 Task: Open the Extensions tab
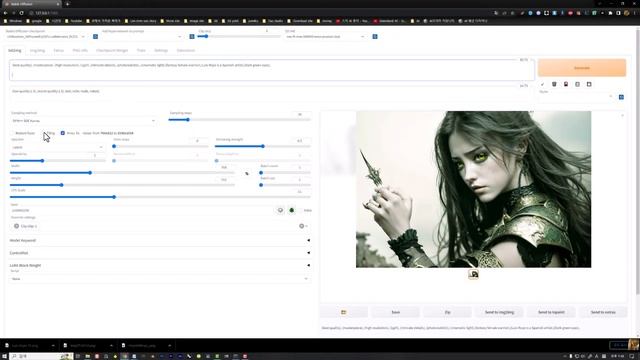pos(186,51)
